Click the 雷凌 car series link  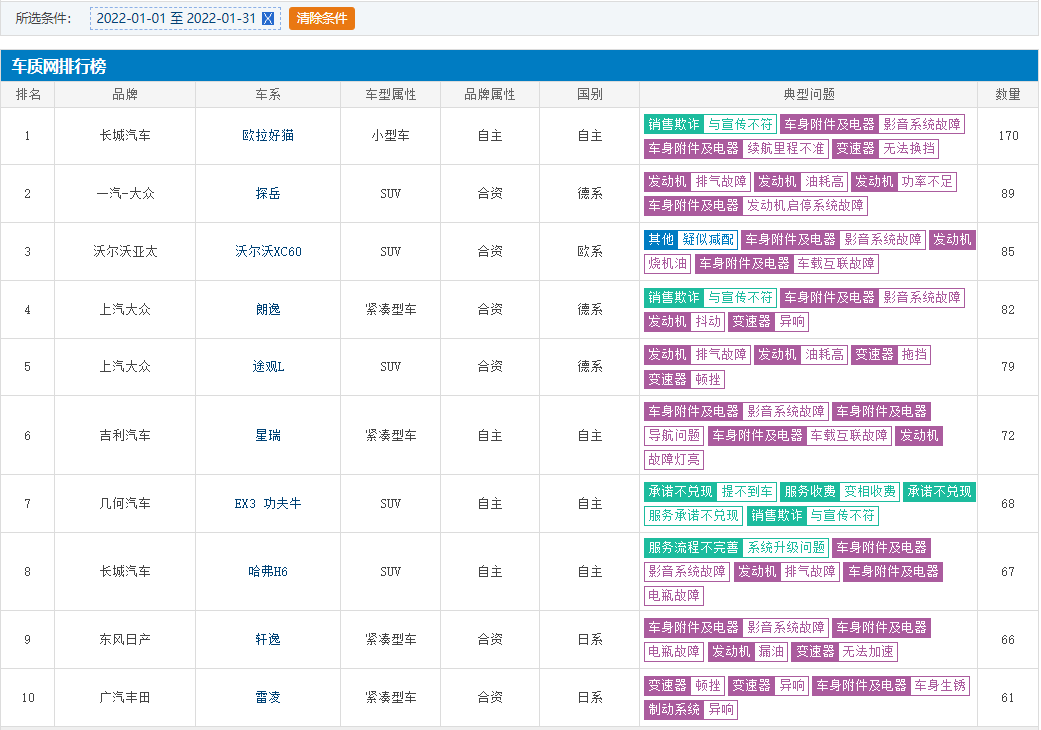click(x=268, y=698)
